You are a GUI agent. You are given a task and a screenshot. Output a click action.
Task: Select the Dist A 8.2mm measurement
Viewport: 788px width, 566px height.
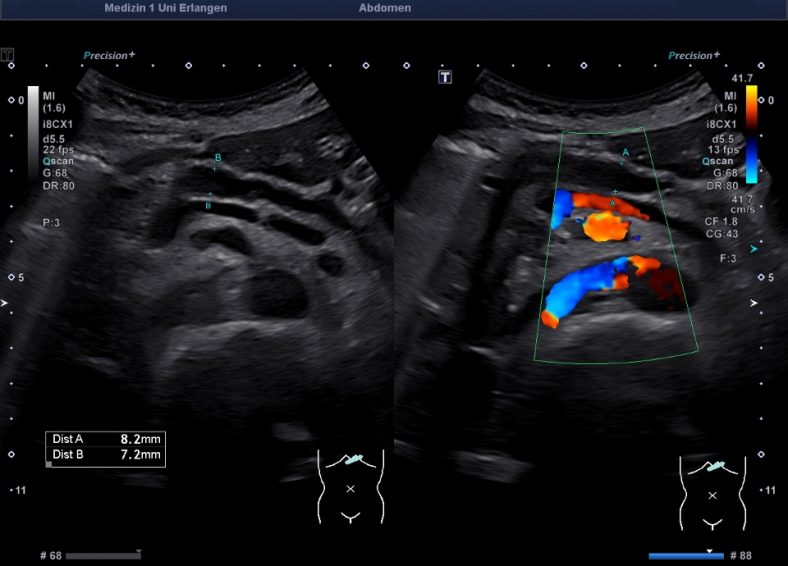[106, 439]
